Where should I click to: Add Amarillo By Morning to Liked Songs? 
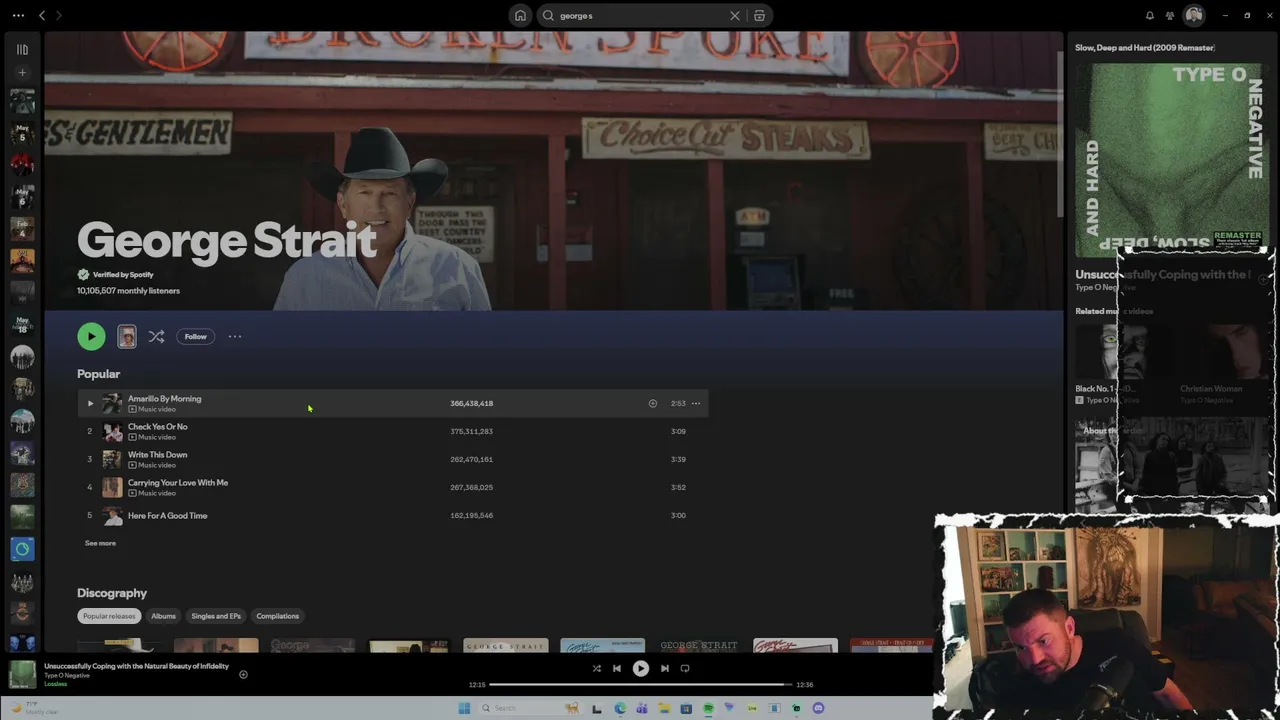653,403
